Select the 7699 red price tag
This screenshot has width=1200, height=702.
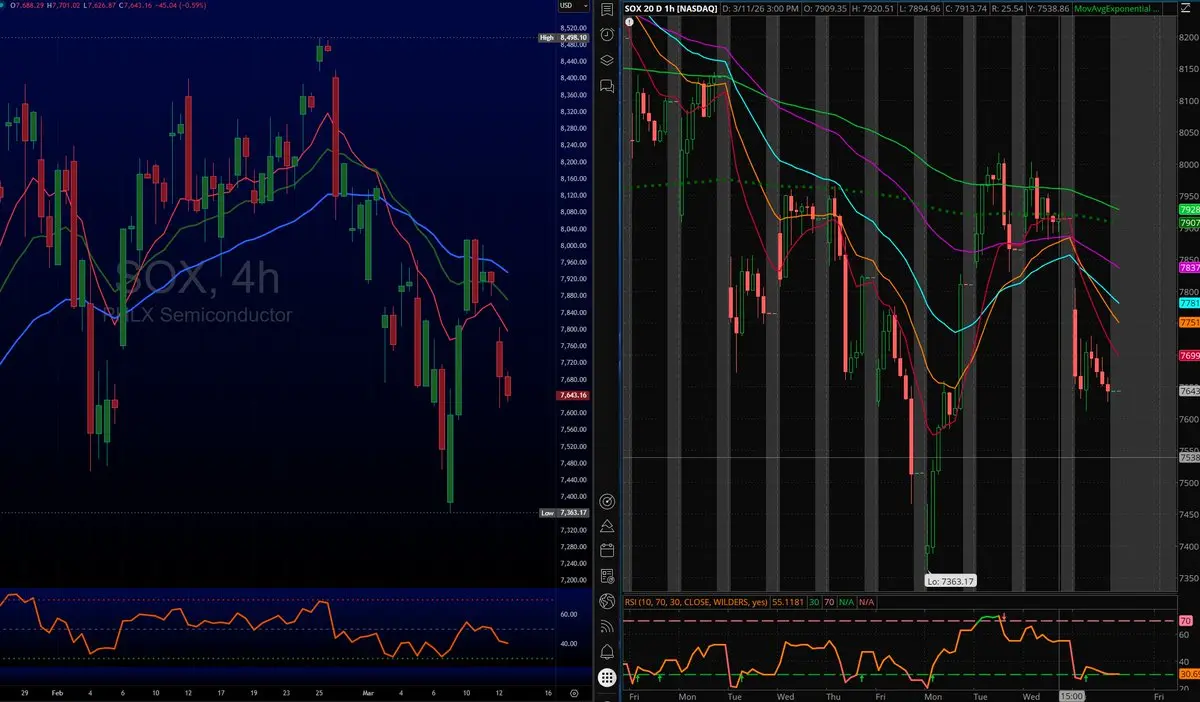pos(1189,356)
